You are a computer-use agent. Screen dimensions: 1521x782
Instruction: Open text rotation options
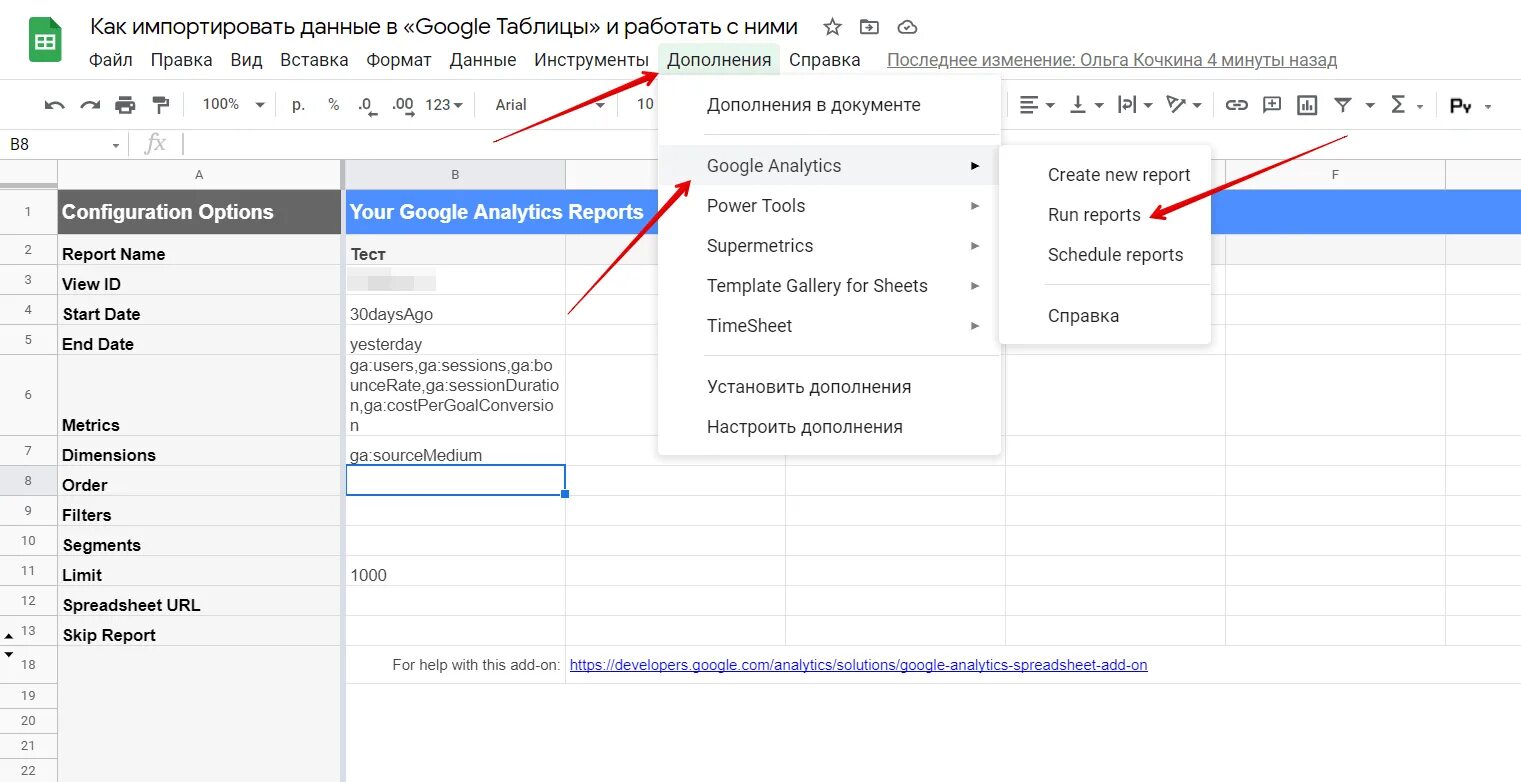[x=1184, y=105]
